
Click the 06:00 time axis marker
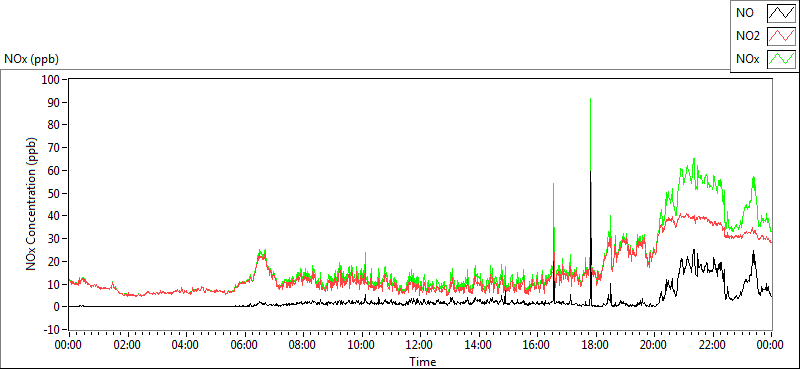pyautogui.click(x=244, y=345)
